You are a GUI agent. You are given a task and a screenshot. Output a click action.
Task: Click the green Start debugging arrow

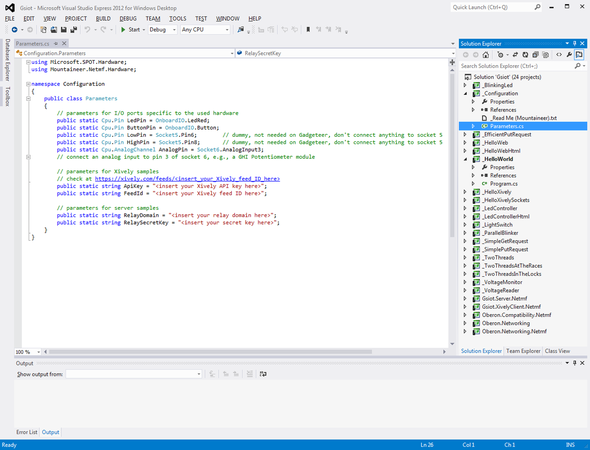123,30
